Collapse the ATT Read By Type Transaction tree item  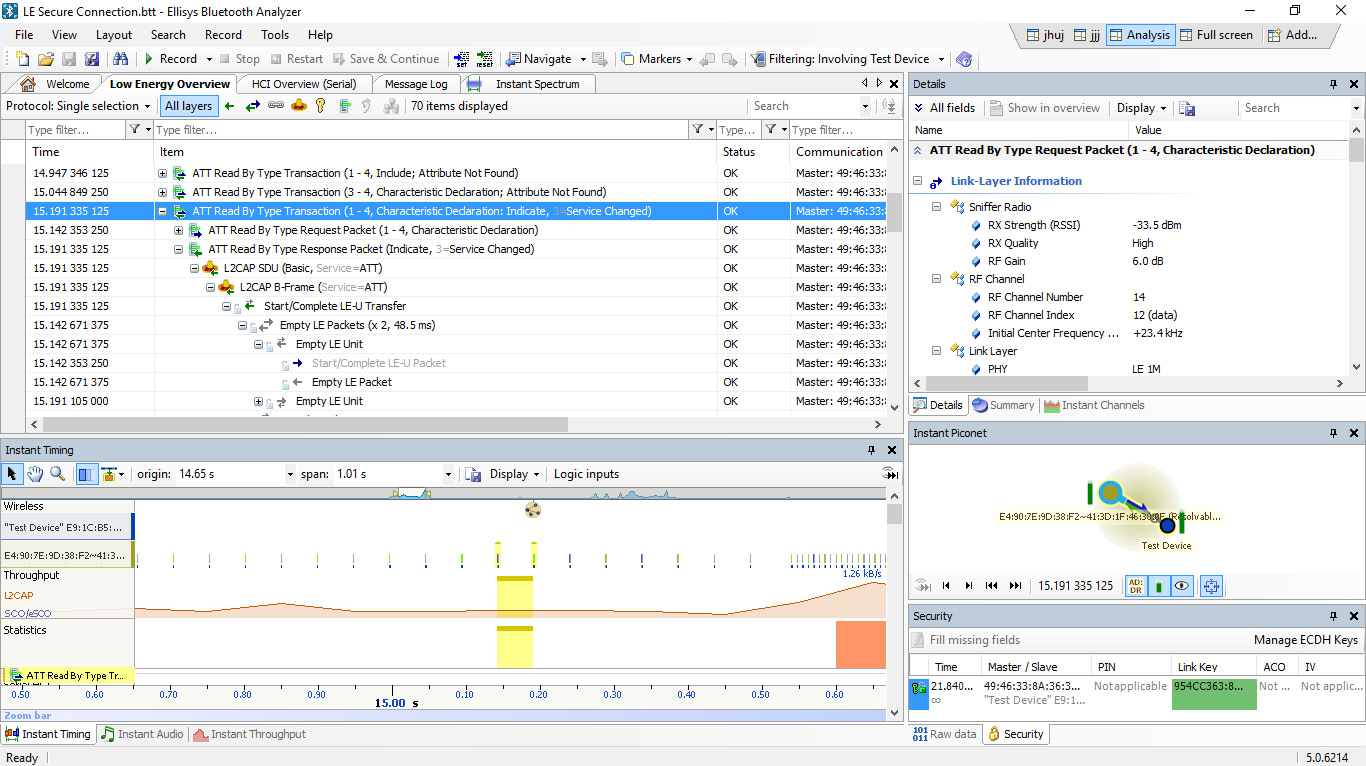coord(160,211)
